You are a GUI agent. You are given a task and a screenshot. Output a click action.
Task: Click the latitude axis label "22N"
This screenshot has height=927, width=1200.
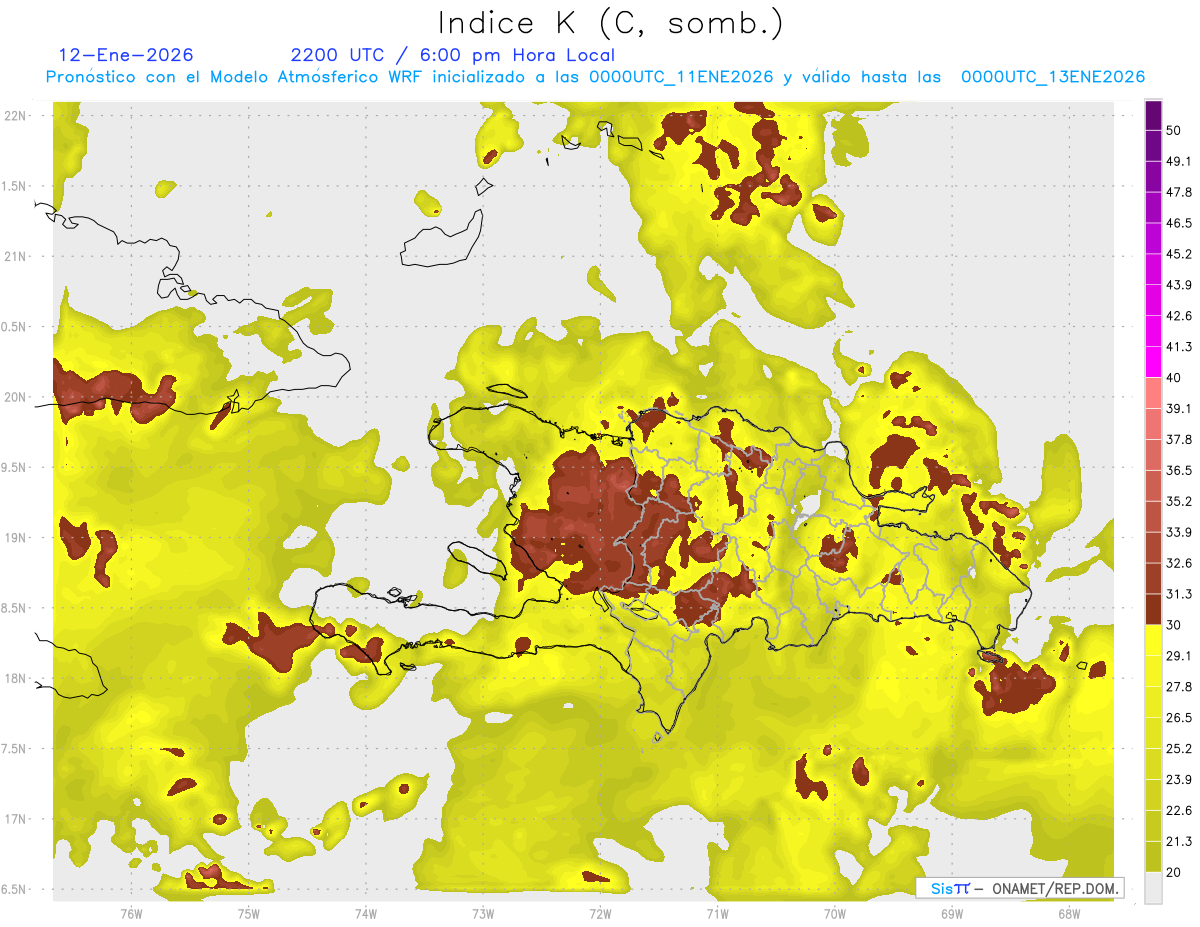(x=15, y=116)
